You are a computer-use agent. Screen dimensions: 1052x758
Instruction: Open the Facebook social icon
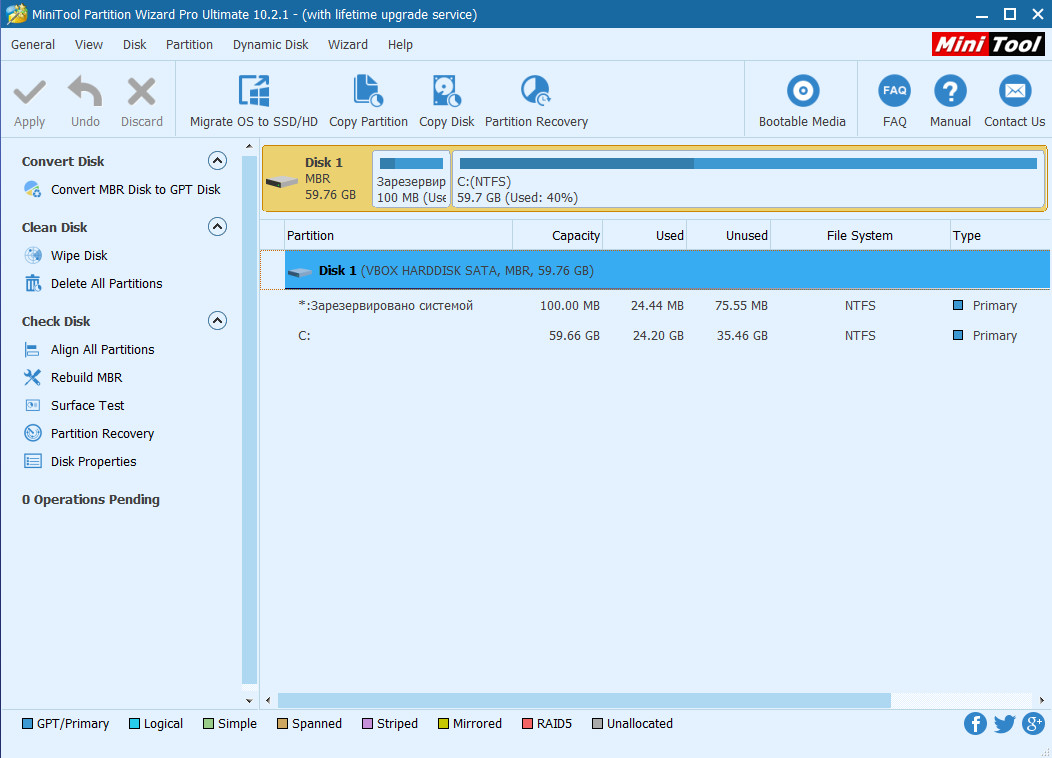975,724
